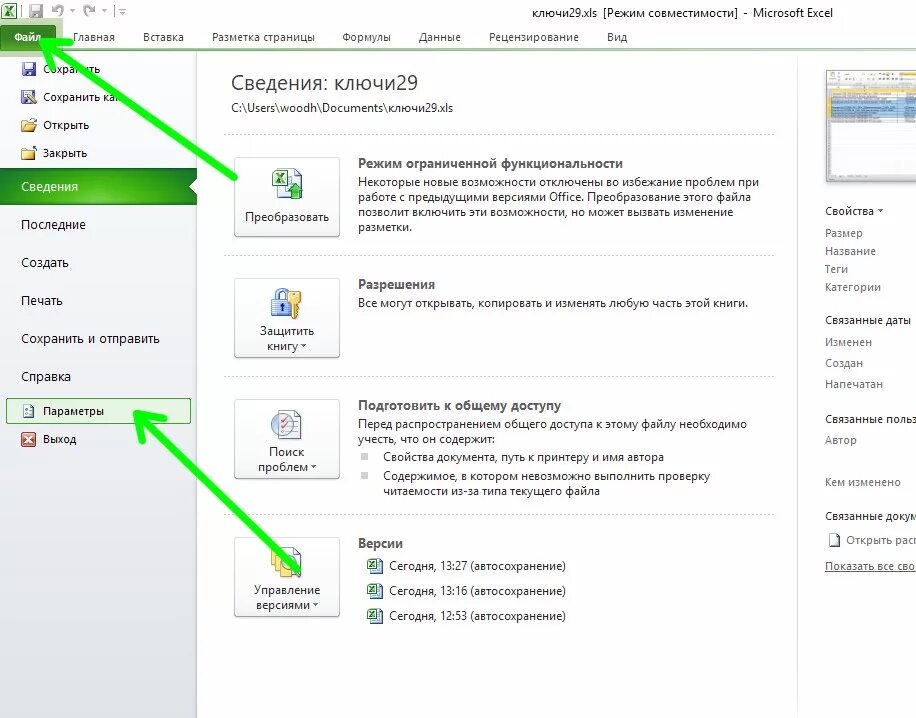
Task: Open the Рецензирование tab
Action: tap(533, 37)
